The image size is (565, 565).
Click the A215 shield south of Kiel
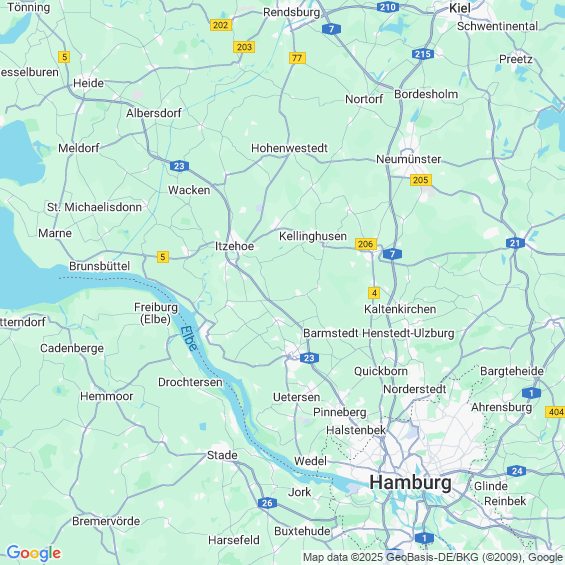point(423,54)
